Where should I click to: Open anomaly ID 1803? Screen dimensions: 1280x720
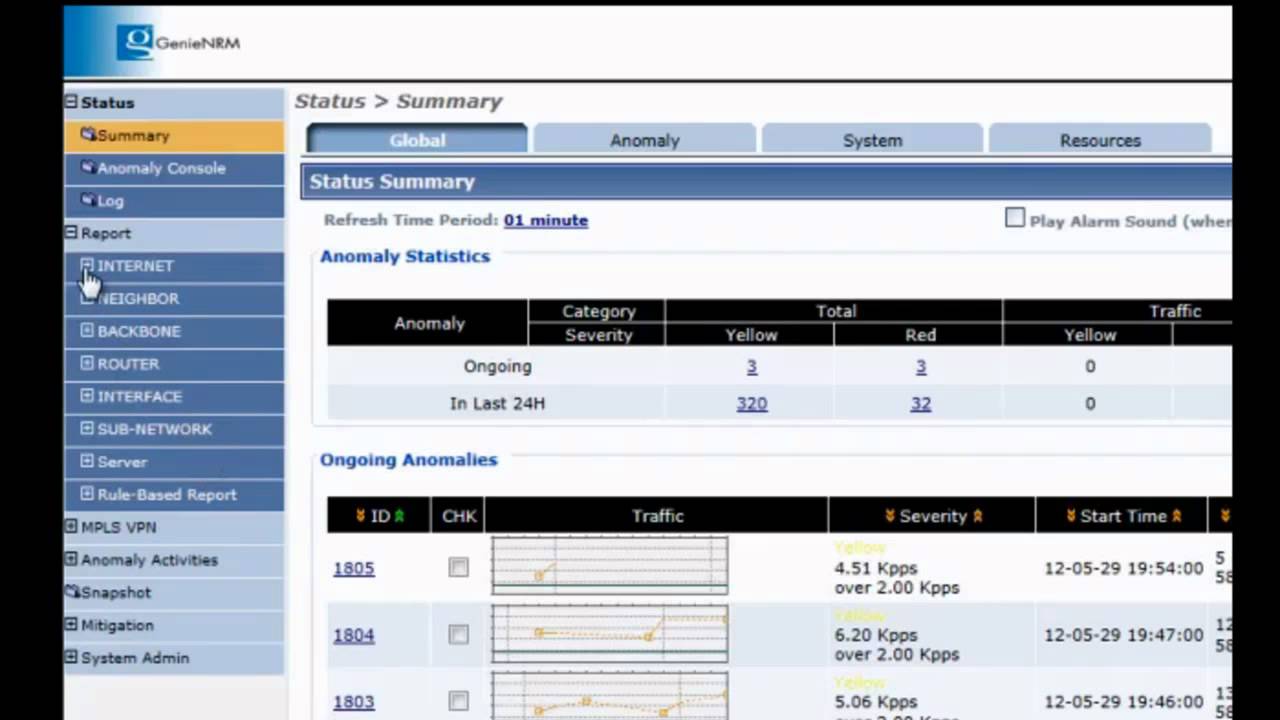tap(354, 702)
